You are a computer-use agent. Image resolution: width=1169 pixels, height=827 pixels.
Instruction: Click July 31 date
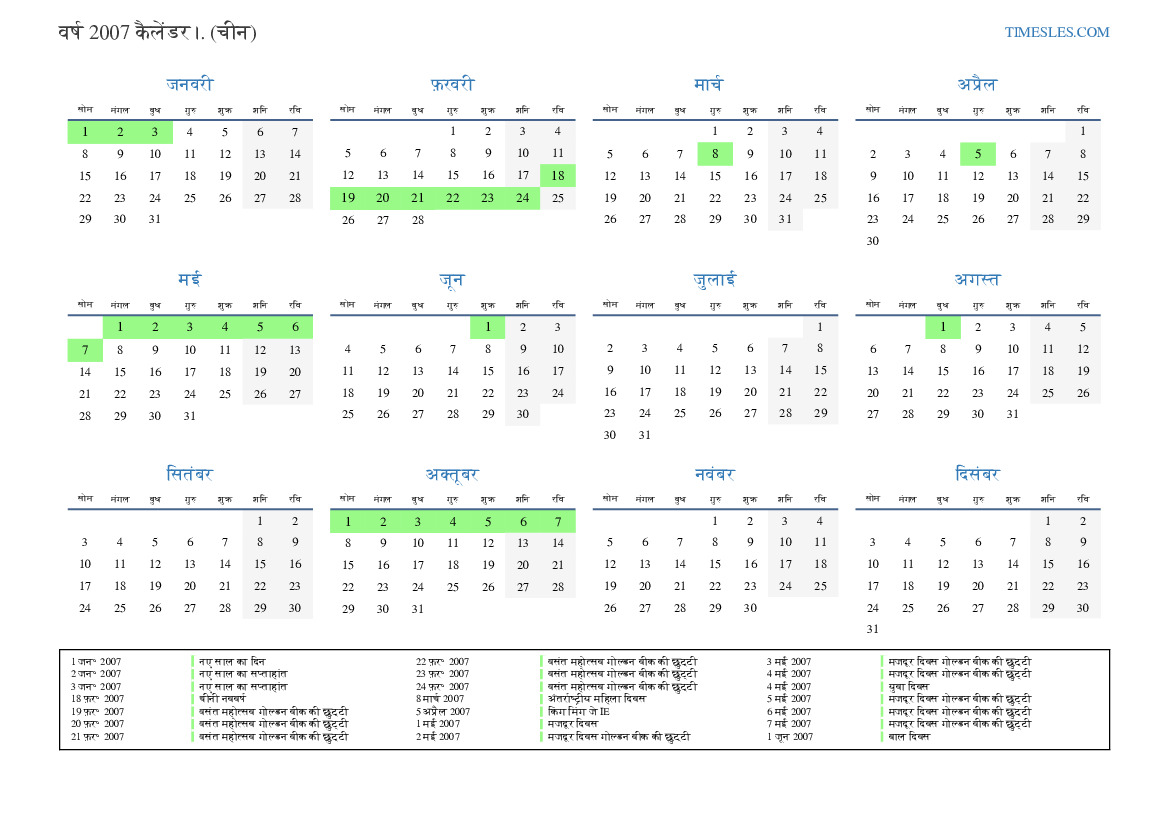click(645, 435)
